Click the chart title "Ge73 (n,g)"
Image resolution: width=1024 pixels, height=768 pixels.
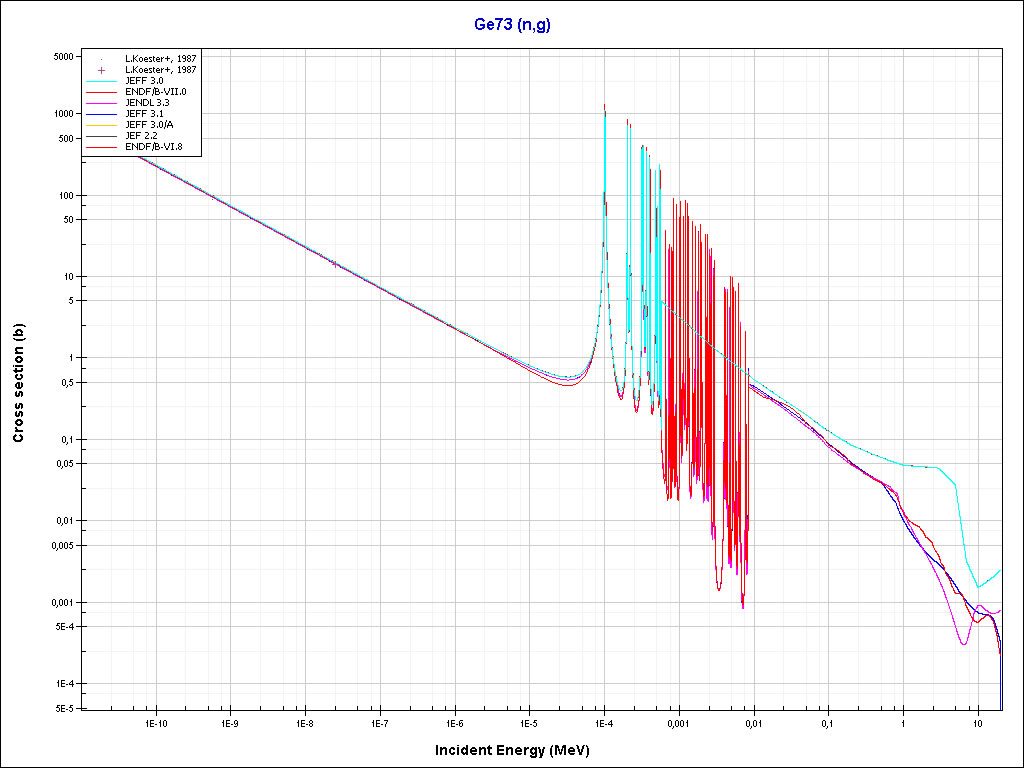tap(512, 25)
